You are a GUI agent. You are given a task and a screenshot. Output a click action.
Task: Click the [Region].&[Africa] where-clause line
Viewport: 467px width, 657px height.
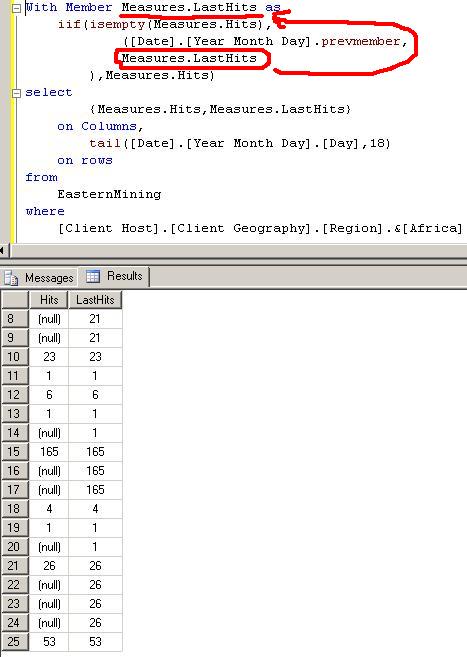tap(260, 228)
